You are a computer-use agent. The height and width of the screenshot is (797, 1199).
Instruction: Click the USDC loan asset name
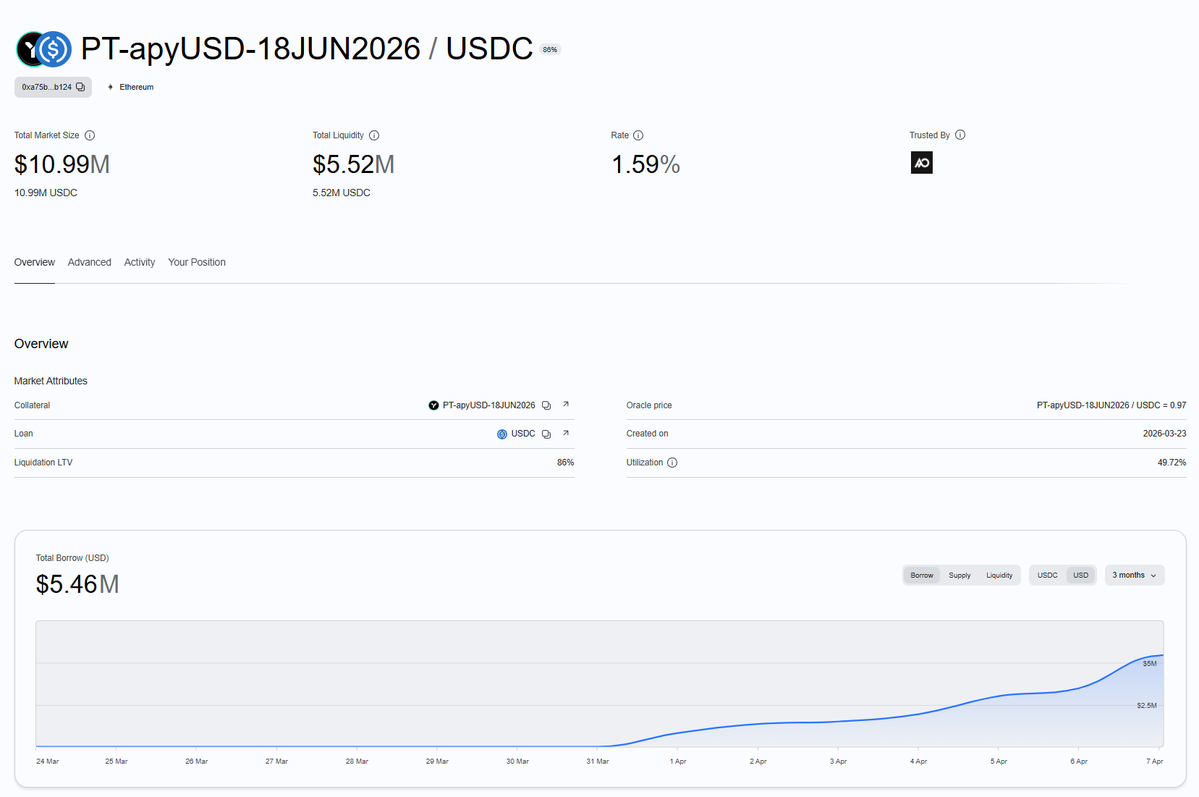tap(523, 434)
